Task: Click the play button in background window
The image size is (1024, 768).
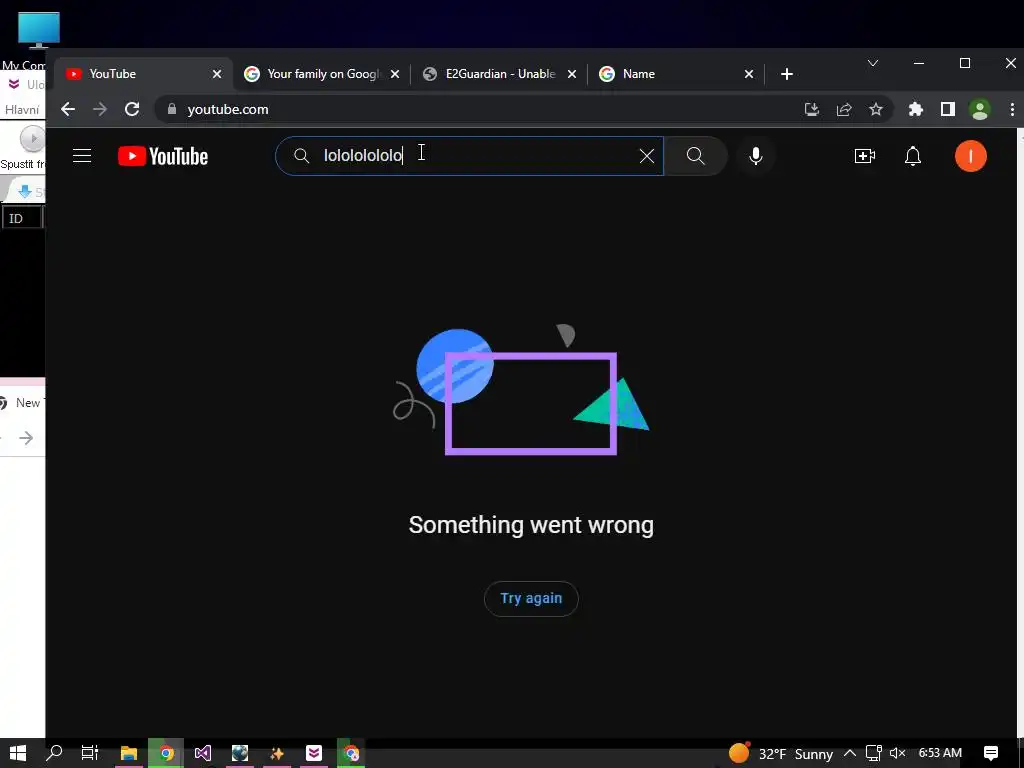Action: 32,138
